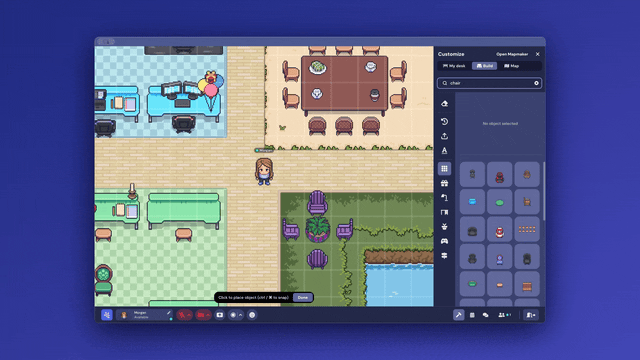Expand the arrow next to the record button
The height and width of the screenshot is (360, 640).
(x=241, y=315)
